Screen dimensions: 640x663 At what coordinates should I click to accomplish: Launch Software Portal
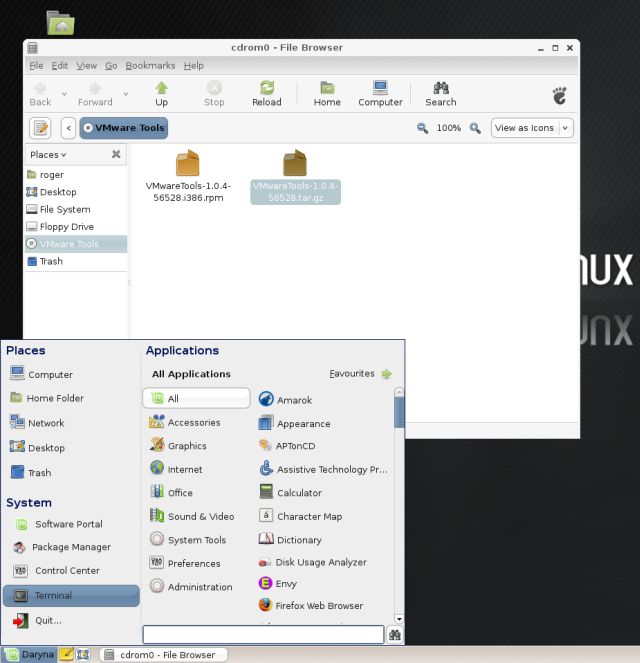pos(58,524)
